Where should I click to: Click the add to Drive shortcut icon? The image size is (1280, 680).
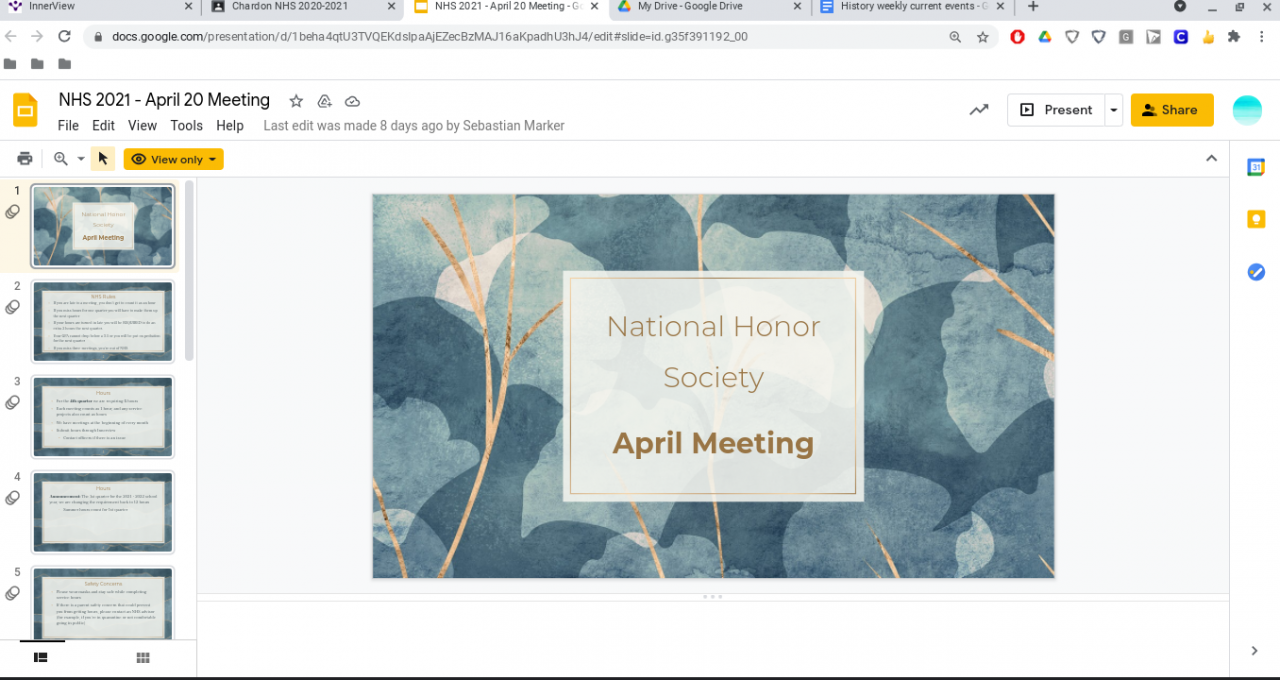[x=324, y=101]
